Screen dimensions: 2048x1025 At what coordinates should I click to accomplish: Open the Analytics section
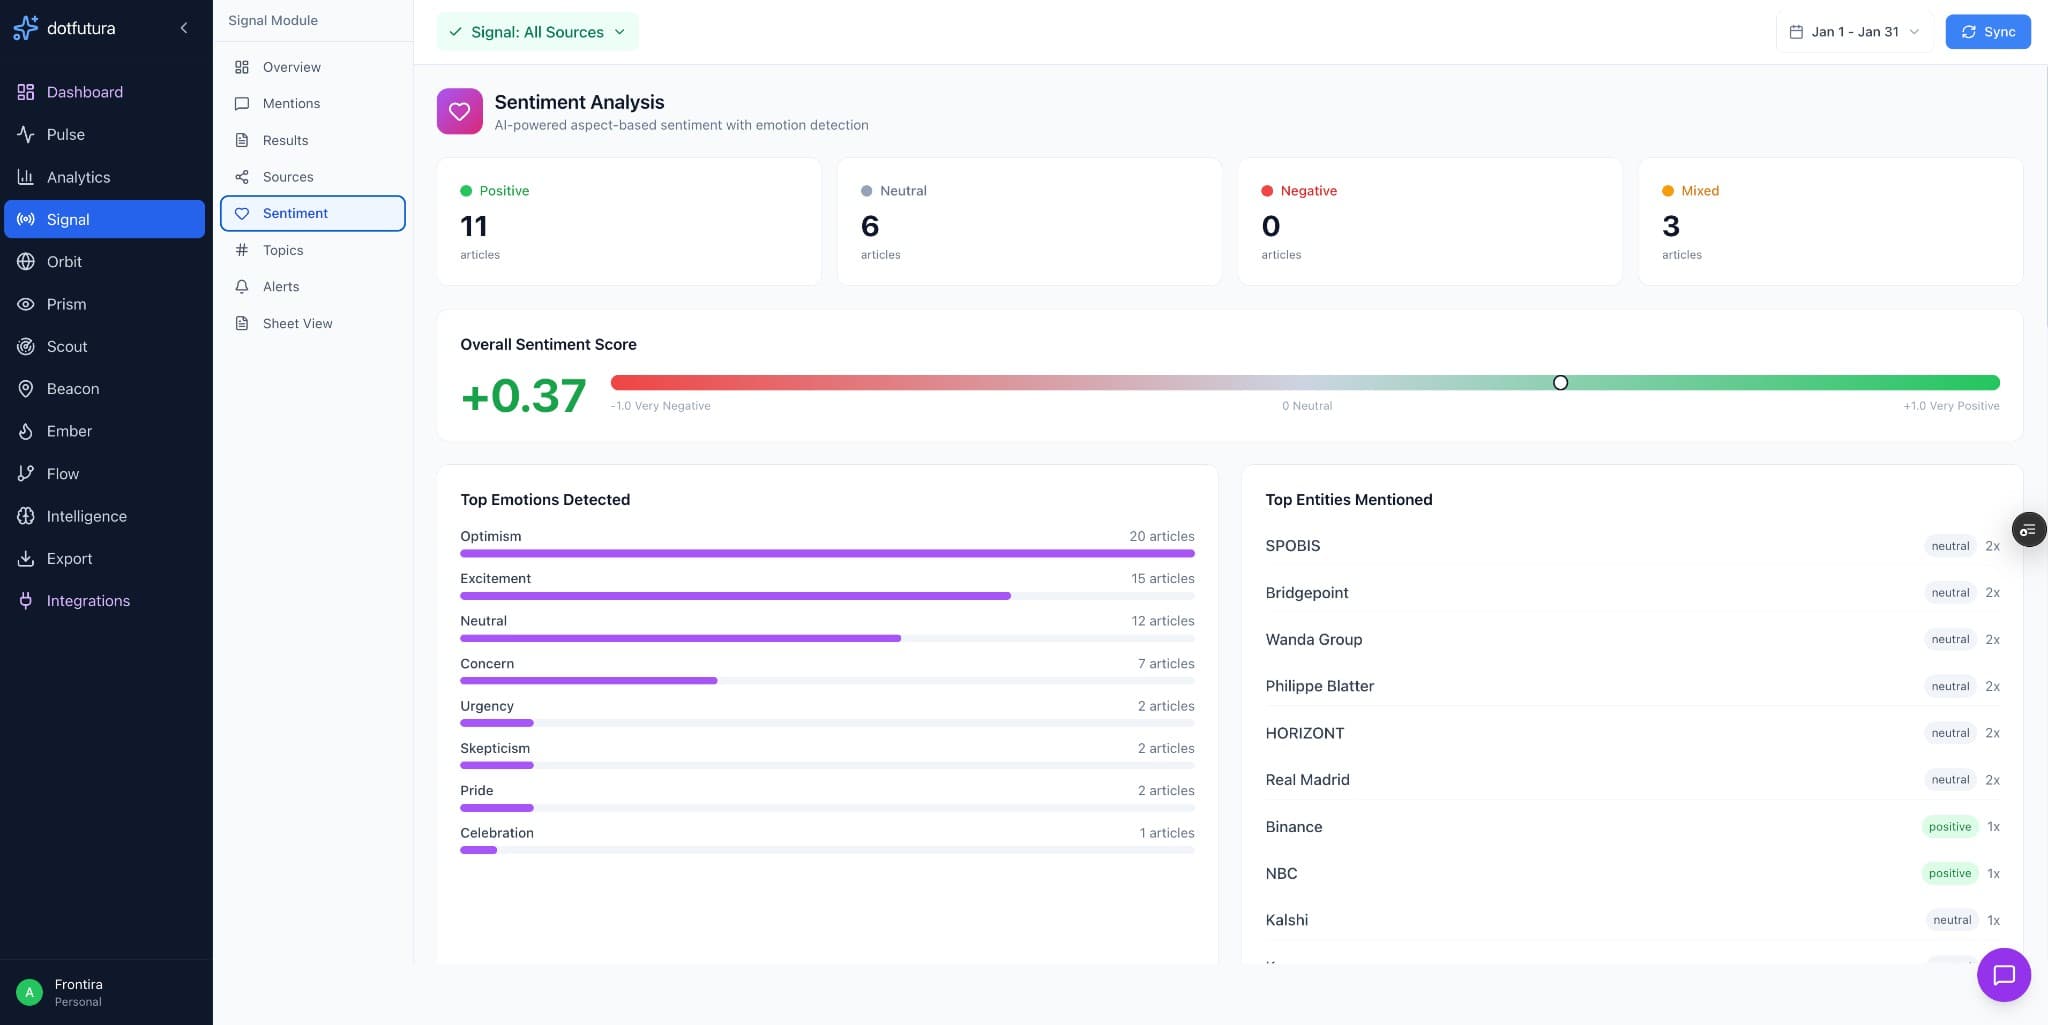click(x=78, y=176)
